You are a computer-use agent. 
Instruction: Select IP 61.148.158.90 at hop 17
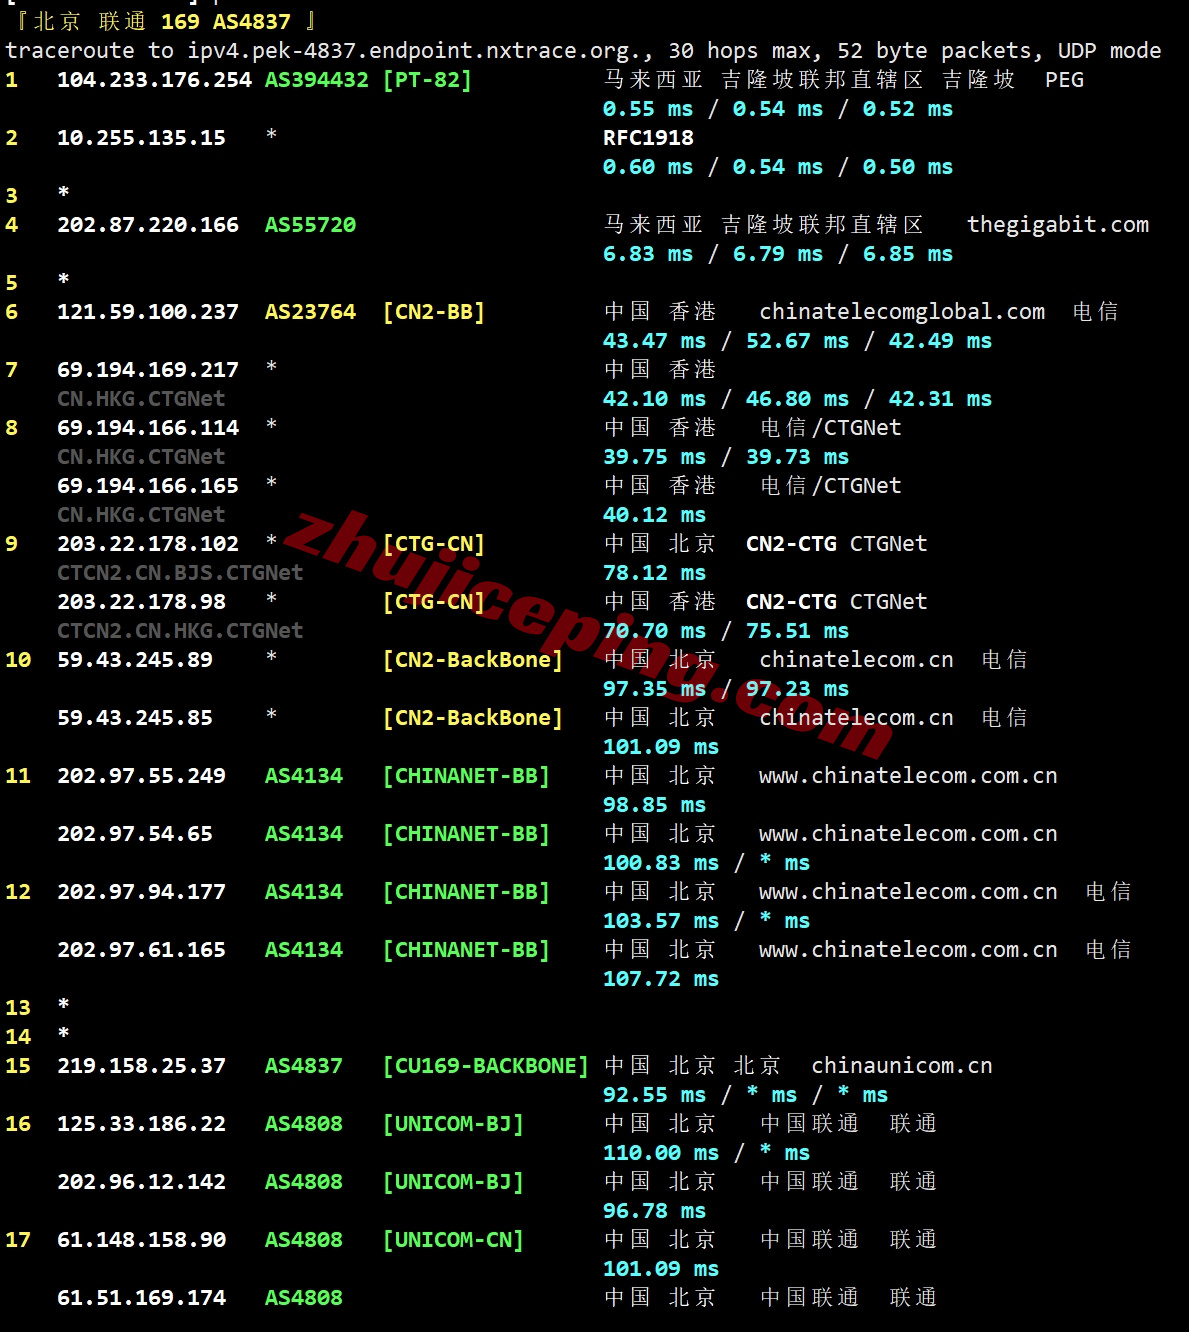tap(141, 1240)
